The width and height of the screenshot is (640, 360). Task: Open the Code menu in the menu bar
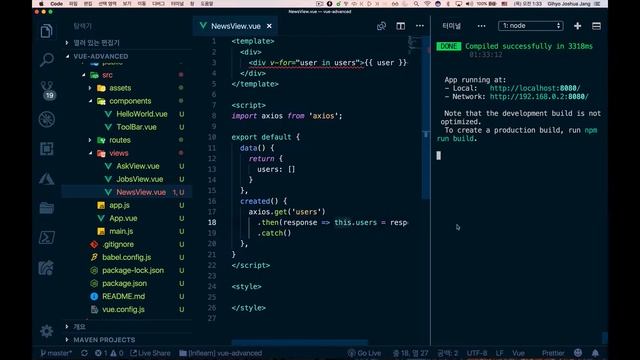pos(56,4)
